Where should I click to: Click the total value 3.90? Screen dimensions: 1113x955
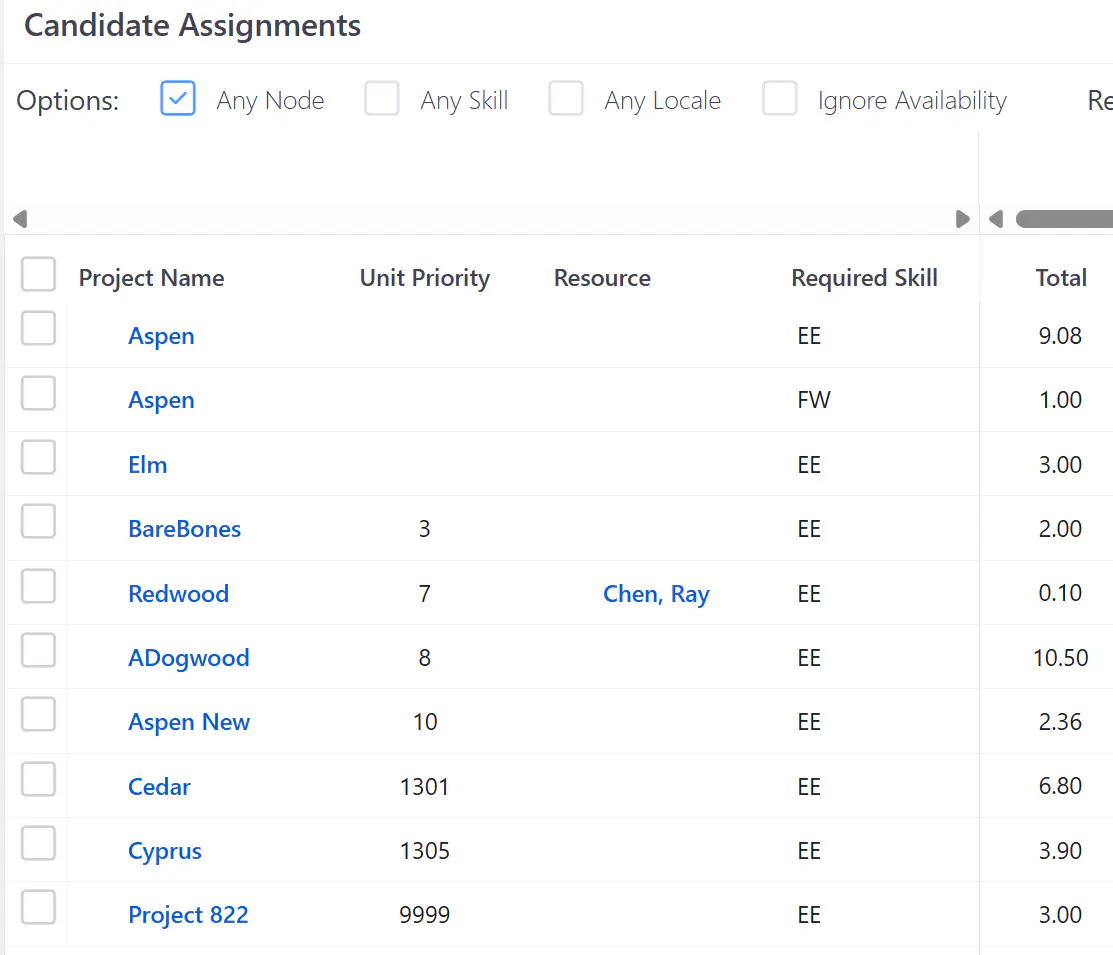[x=1060, y=851]
